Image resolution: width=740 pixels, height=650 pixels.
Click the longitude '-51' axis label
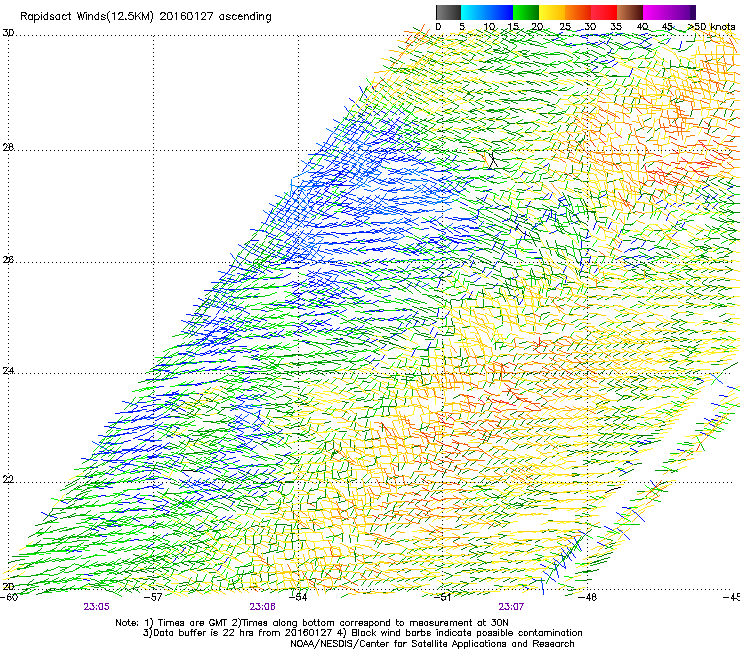coord(443,597)
